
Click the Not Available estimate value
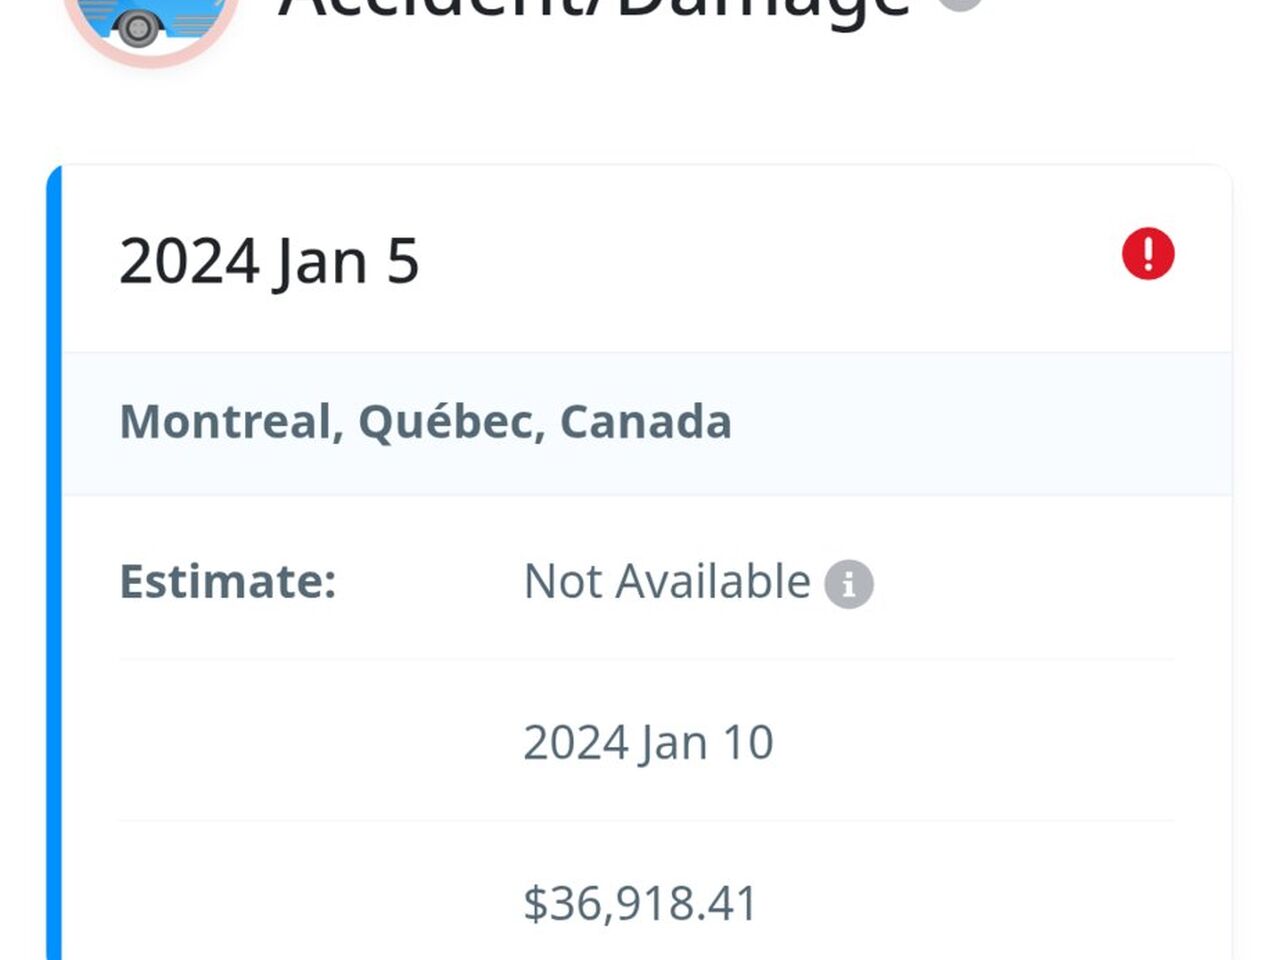666,582
